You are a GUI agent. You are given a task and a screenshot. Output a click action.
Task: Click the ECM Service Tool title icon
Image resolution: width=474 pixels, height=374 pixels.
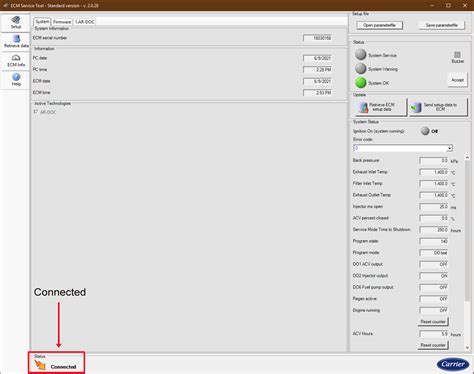tap(6, 5)
